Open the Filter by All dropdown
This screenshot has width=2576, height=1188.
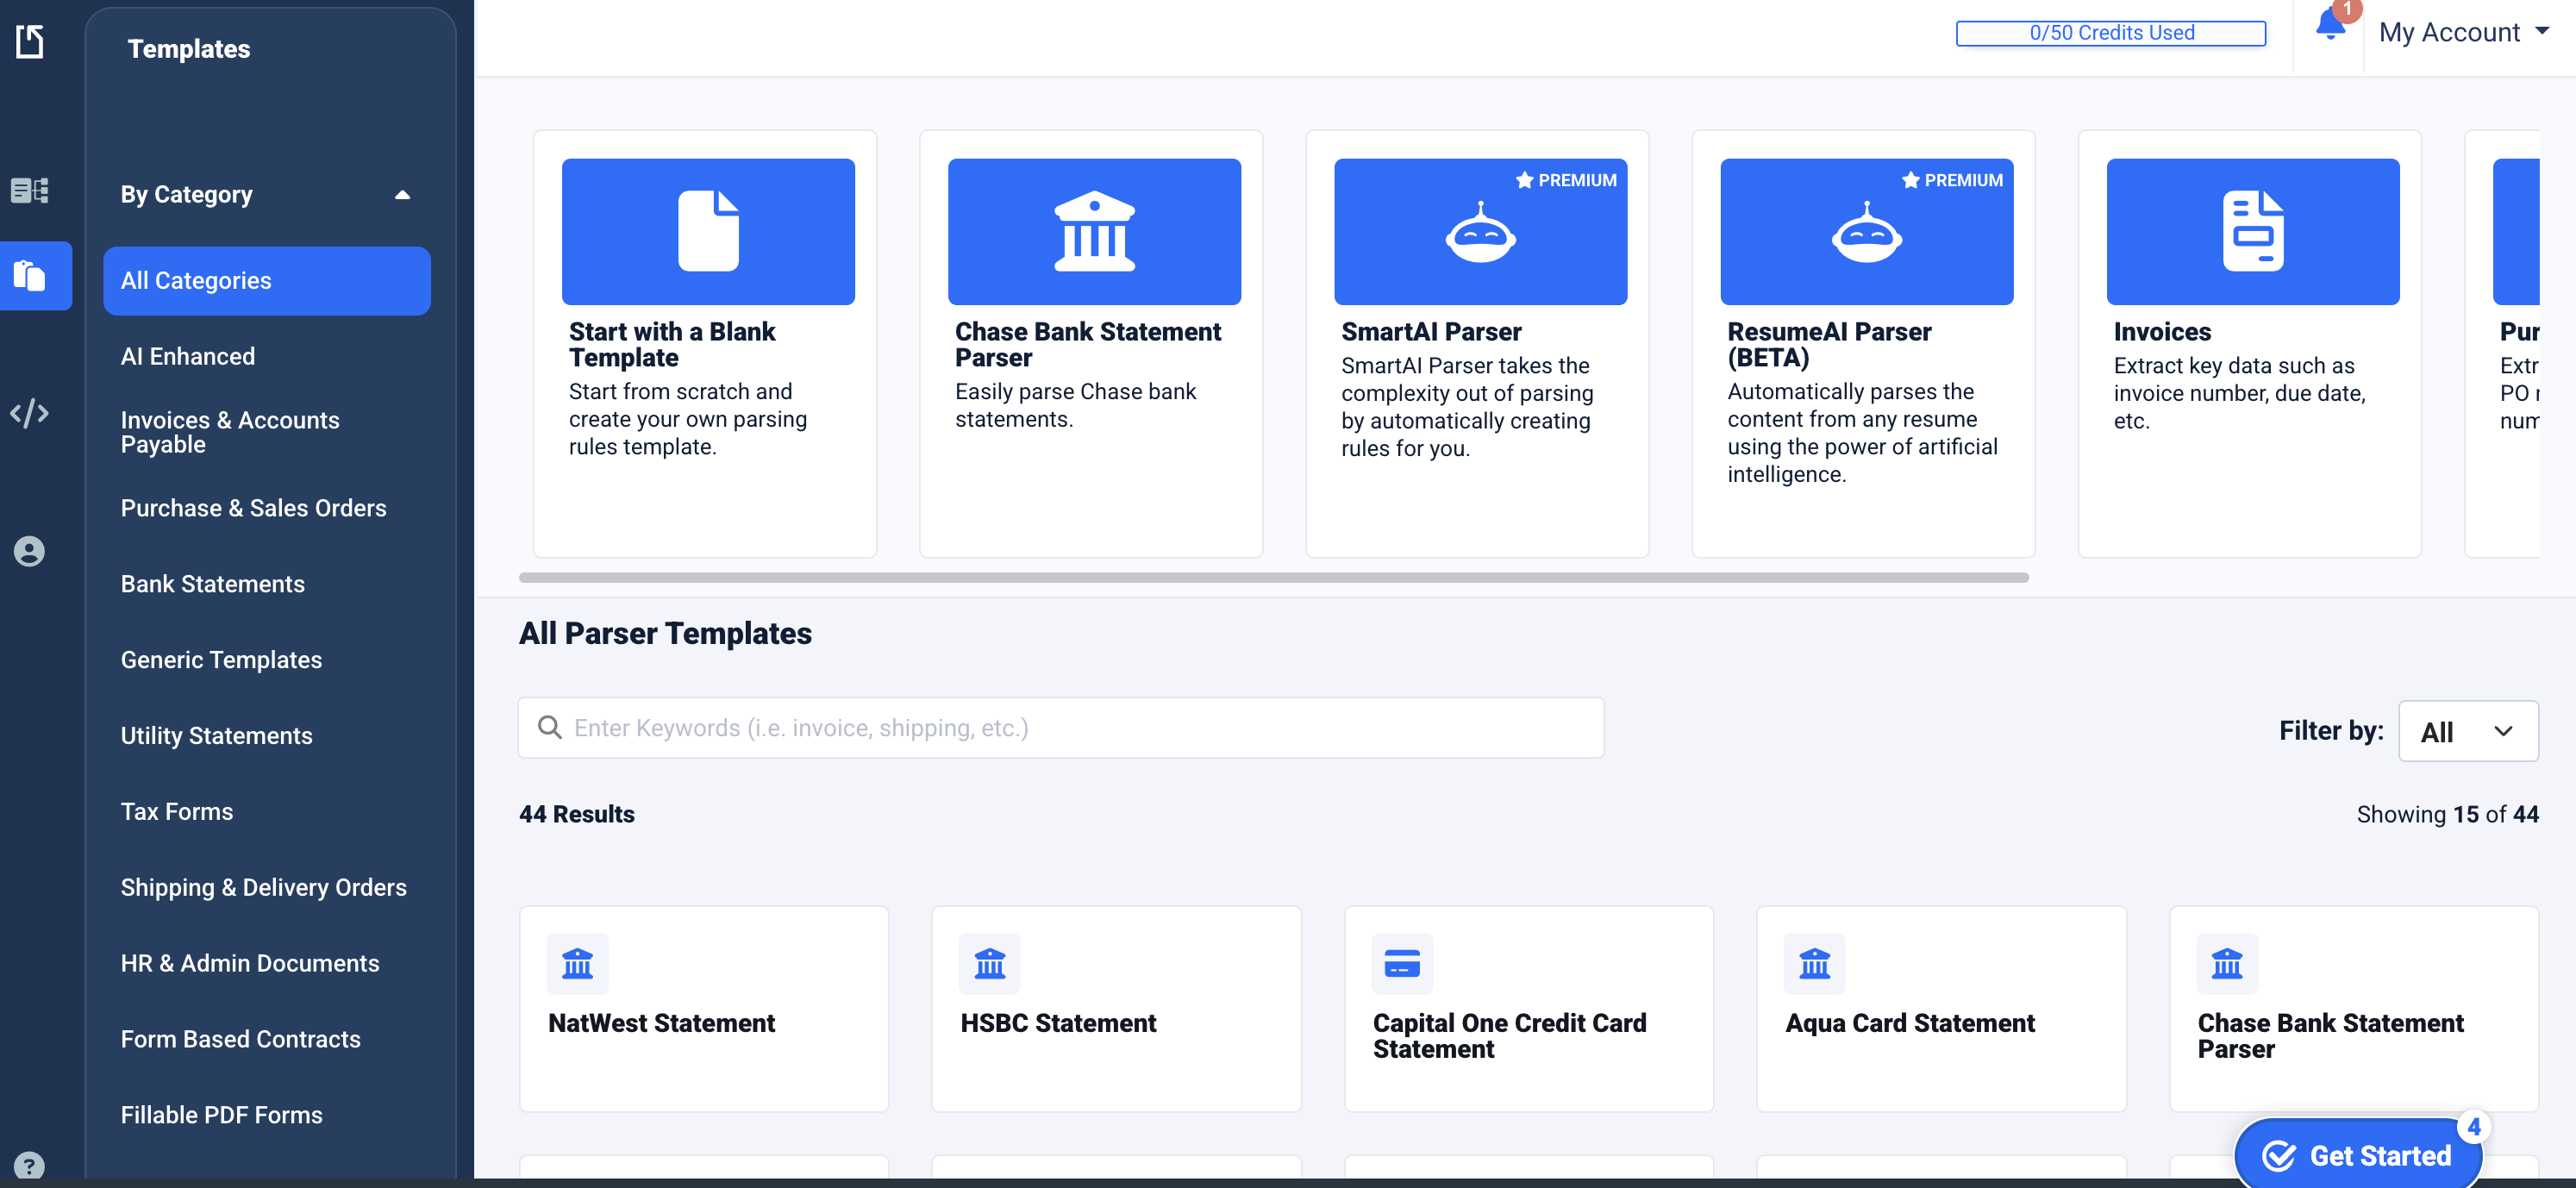(x=2468, y=731)
